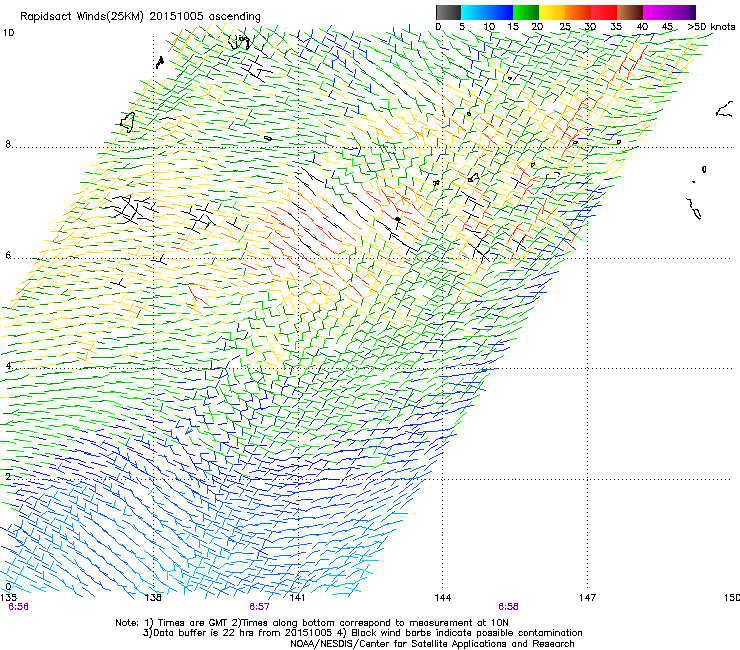Click the longitude "147" axis label

point(588,598)
